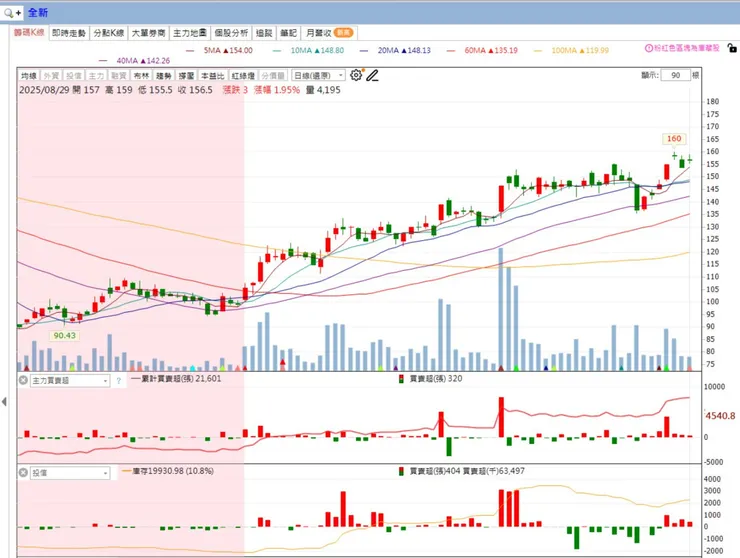Viewport: 740px width, 558px height.
Task: Click the 顯示 90 candle count field
Action: coord(675,76)
